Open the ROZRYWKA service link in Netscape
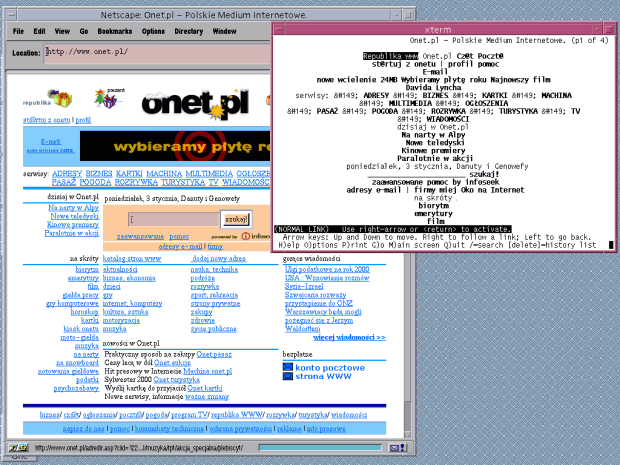 click(136, 182)
